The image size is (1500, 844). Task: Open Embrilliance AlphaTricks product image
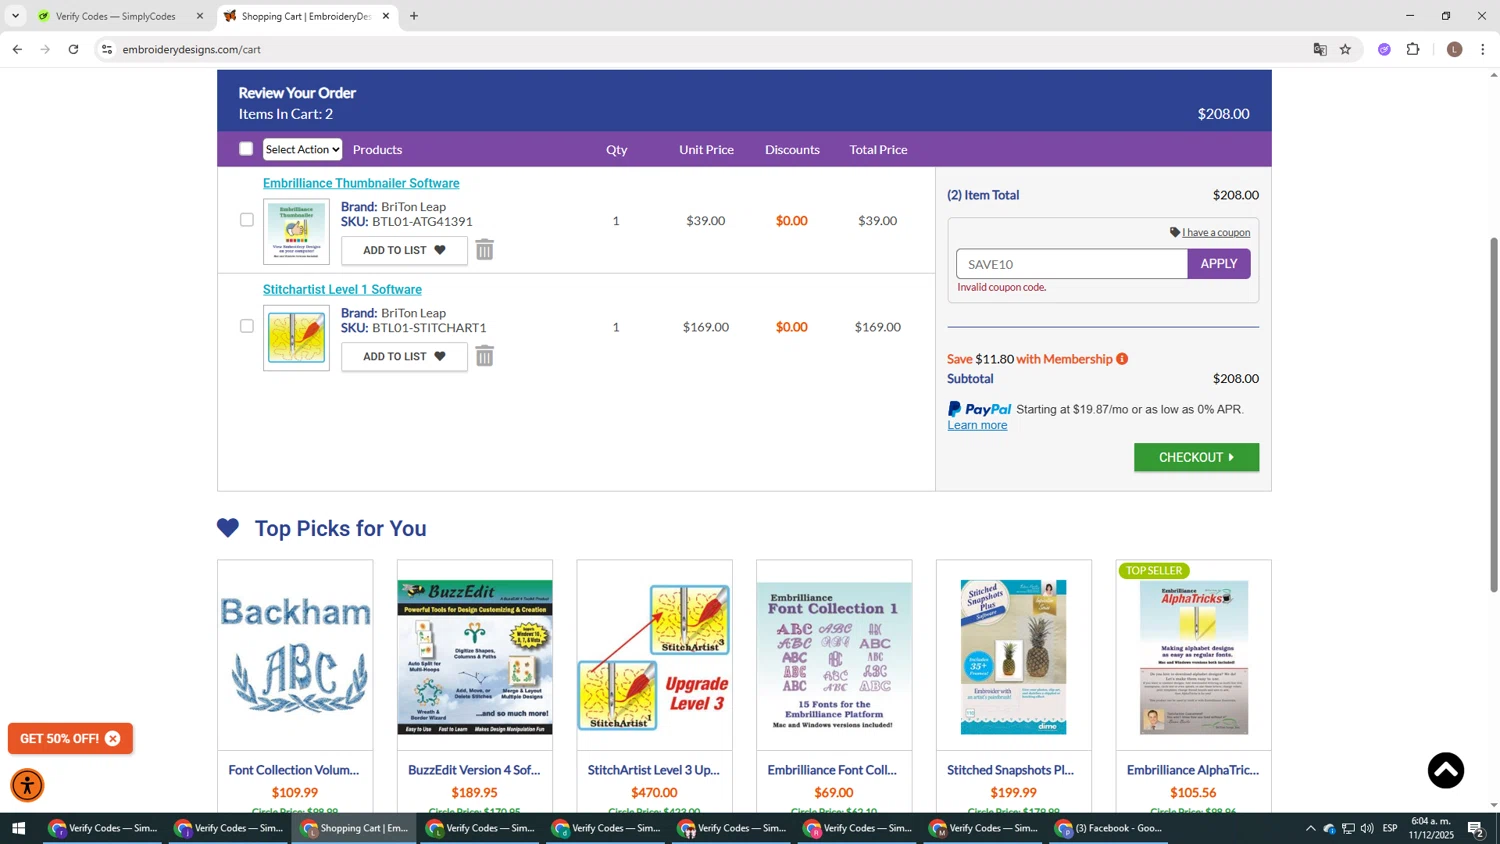point(1194,656)
